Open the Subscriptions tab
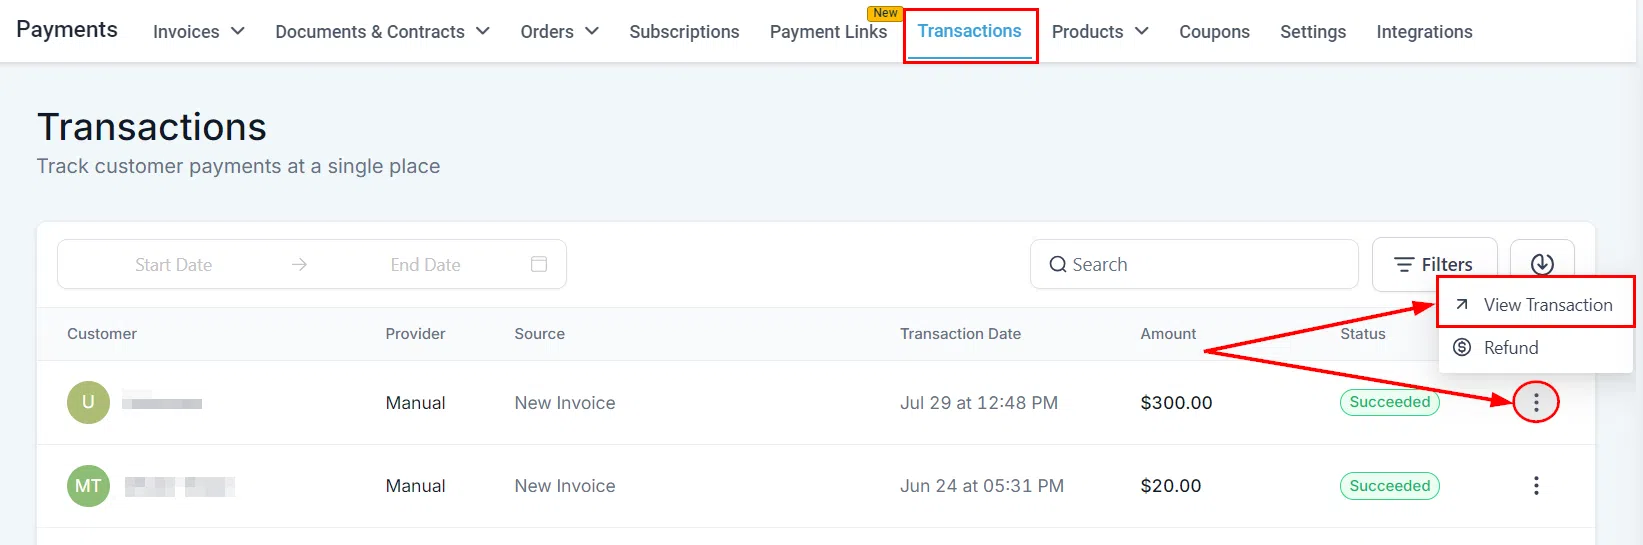 [684, 32]
